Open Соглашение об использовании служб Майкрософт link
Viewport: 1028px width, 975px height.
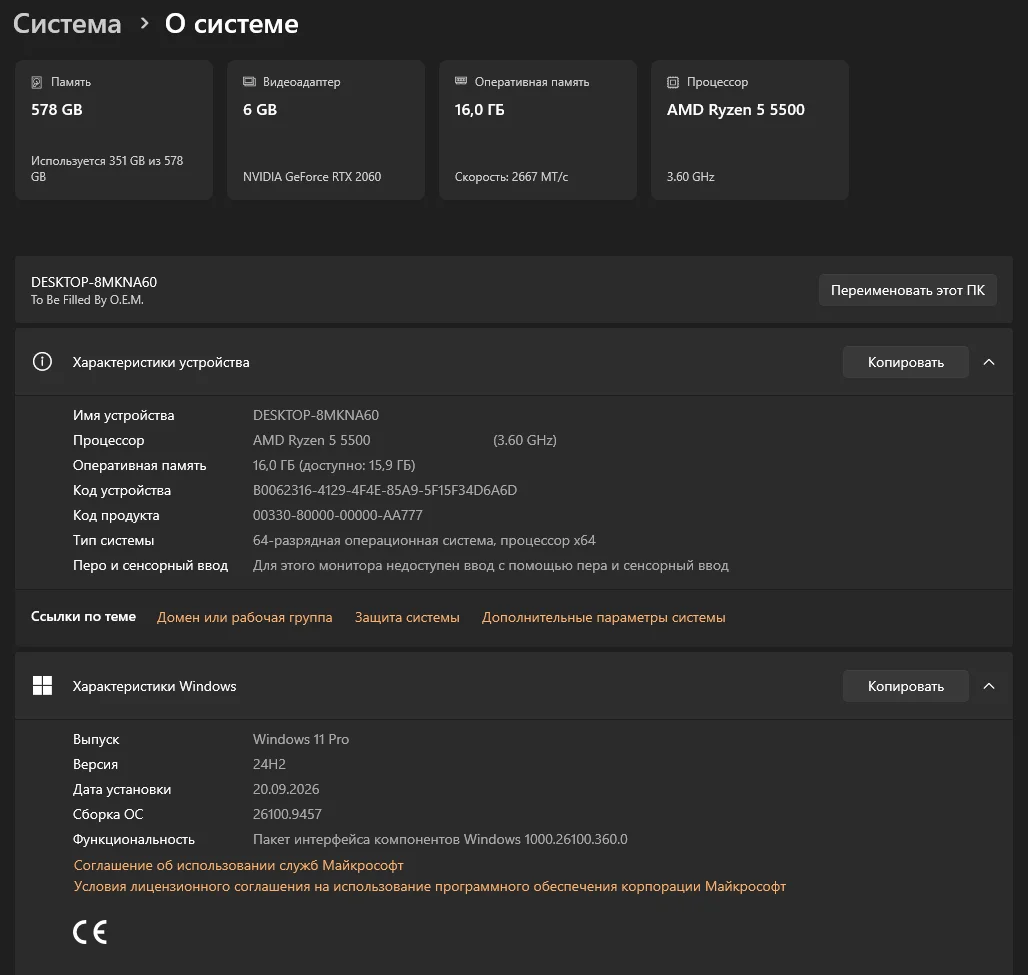239,865
